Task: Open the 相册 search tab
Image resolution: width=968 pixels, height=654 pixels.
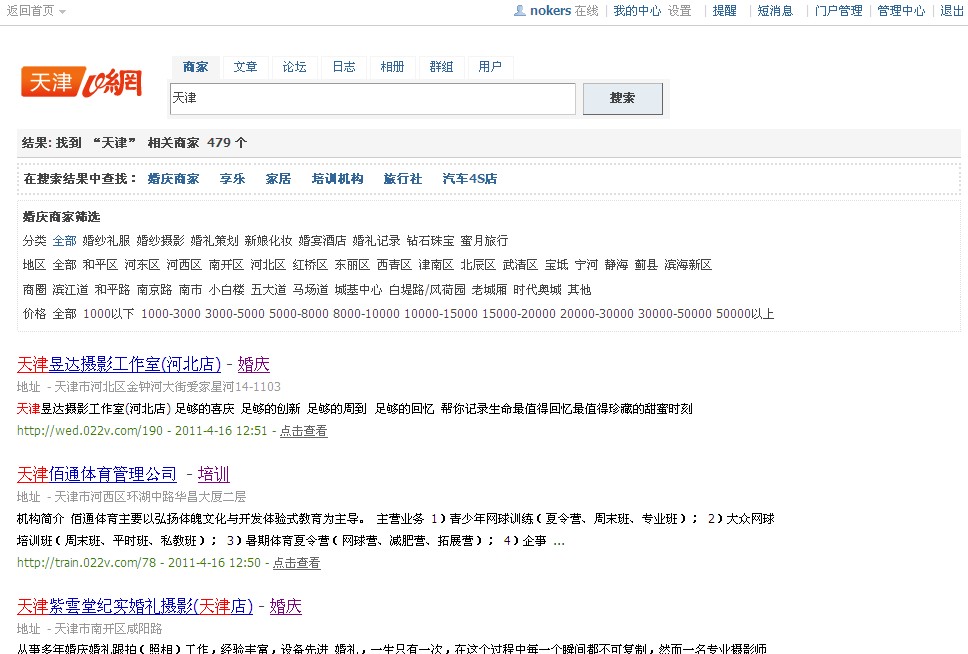Action: 393,67
